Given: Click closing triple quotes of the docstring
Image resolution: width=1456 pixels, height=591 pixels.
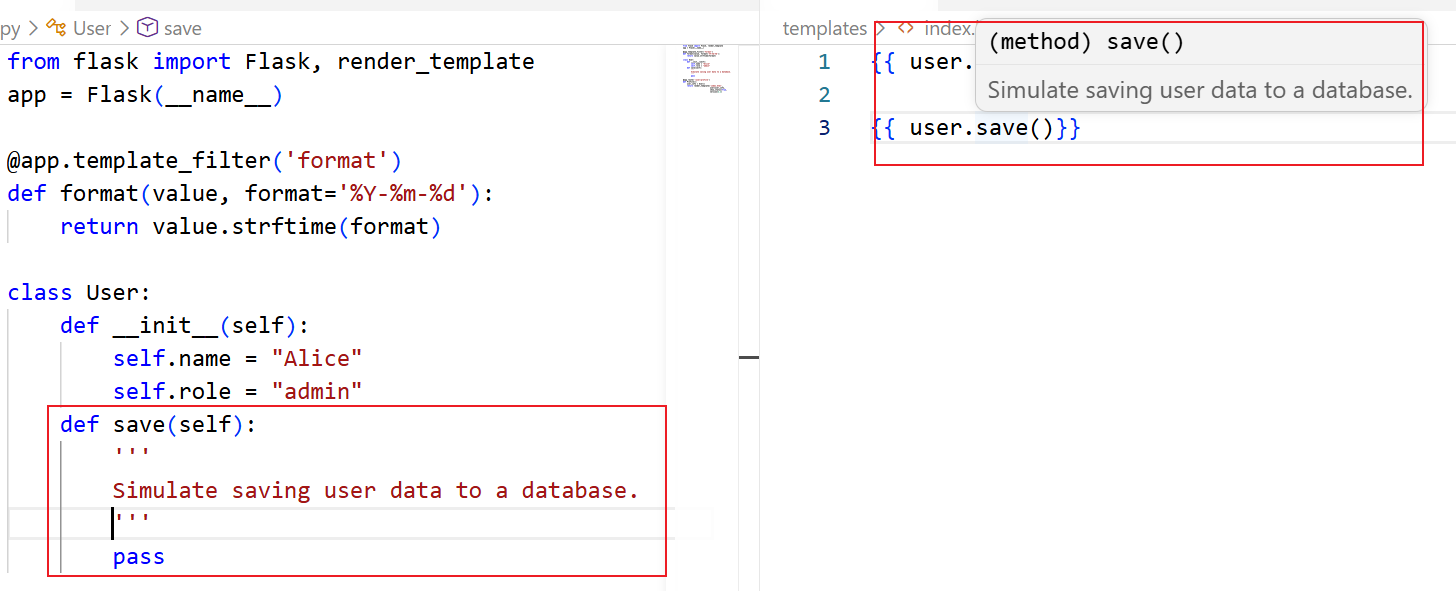Looking at the screenshot, I should click(132, 519).
